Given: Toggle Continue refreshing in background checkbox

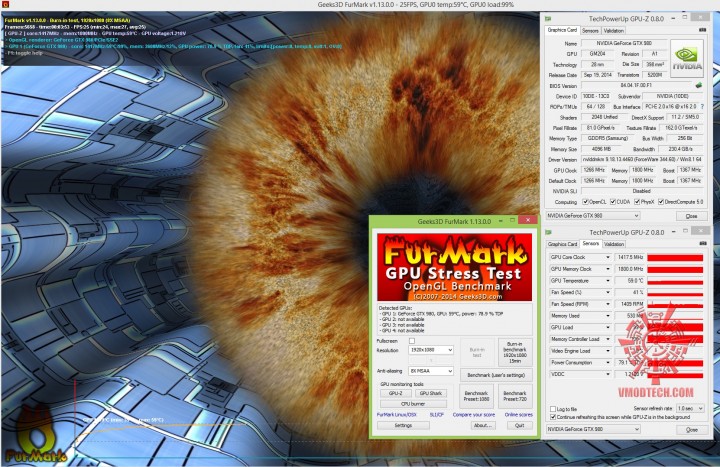Looking at the screenshot, I should (x=553, y=417).
